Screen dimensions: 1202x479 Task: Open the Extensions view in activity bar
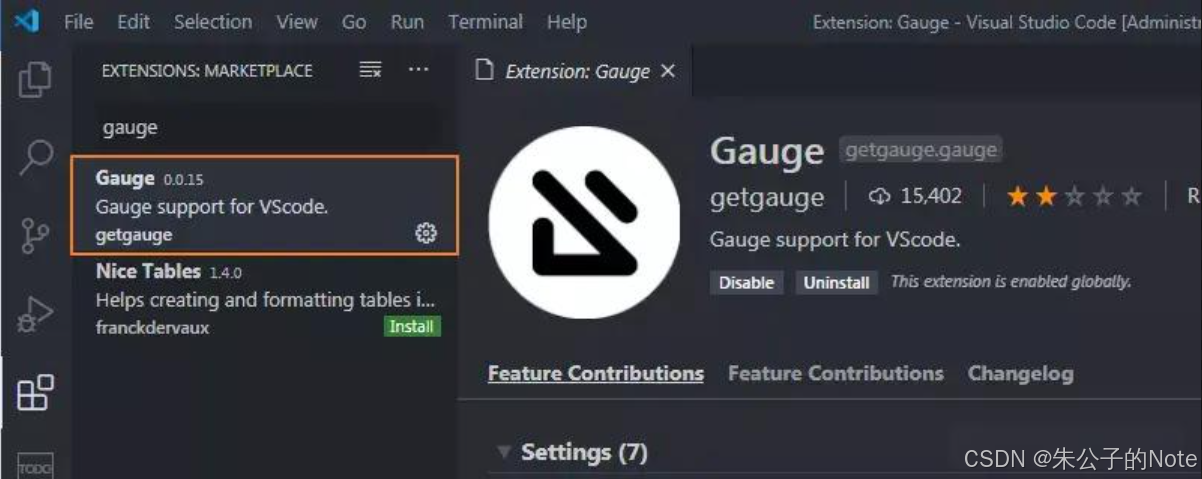click(35, 392)
